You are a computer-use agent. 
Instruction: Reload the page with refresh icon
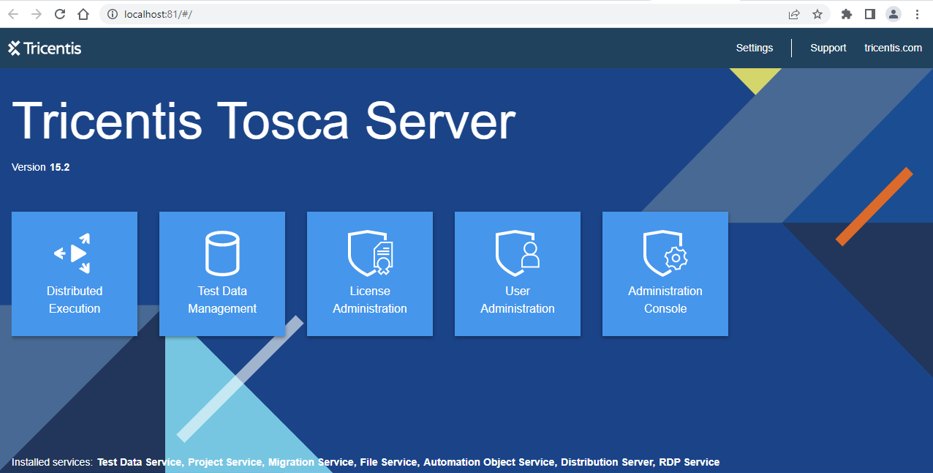(x=60, y=14)
